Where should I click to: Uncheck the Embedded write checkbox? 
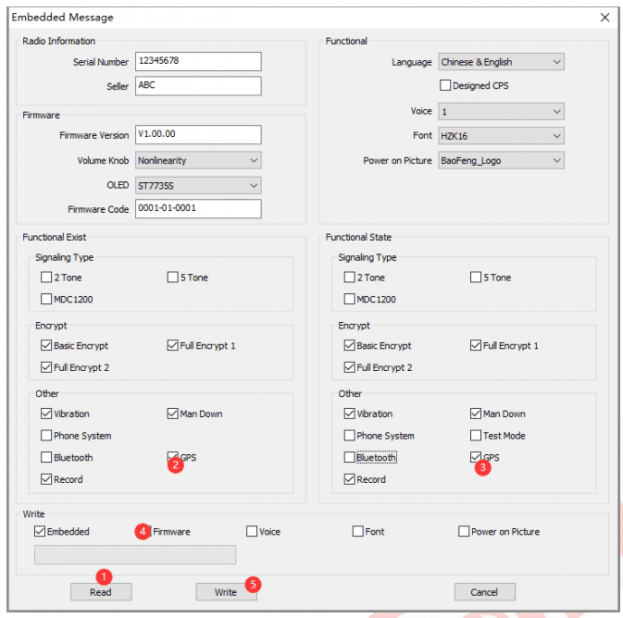tap(40, 531)
